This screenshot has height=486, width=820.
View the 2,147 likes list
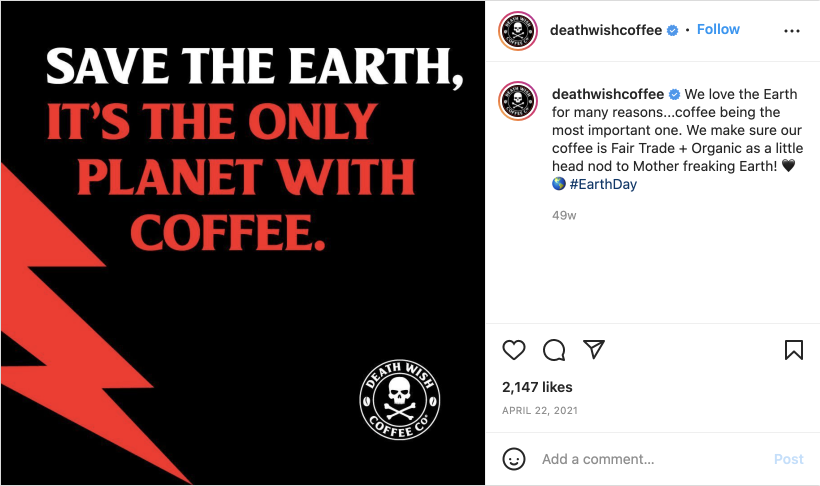(537, 387)
